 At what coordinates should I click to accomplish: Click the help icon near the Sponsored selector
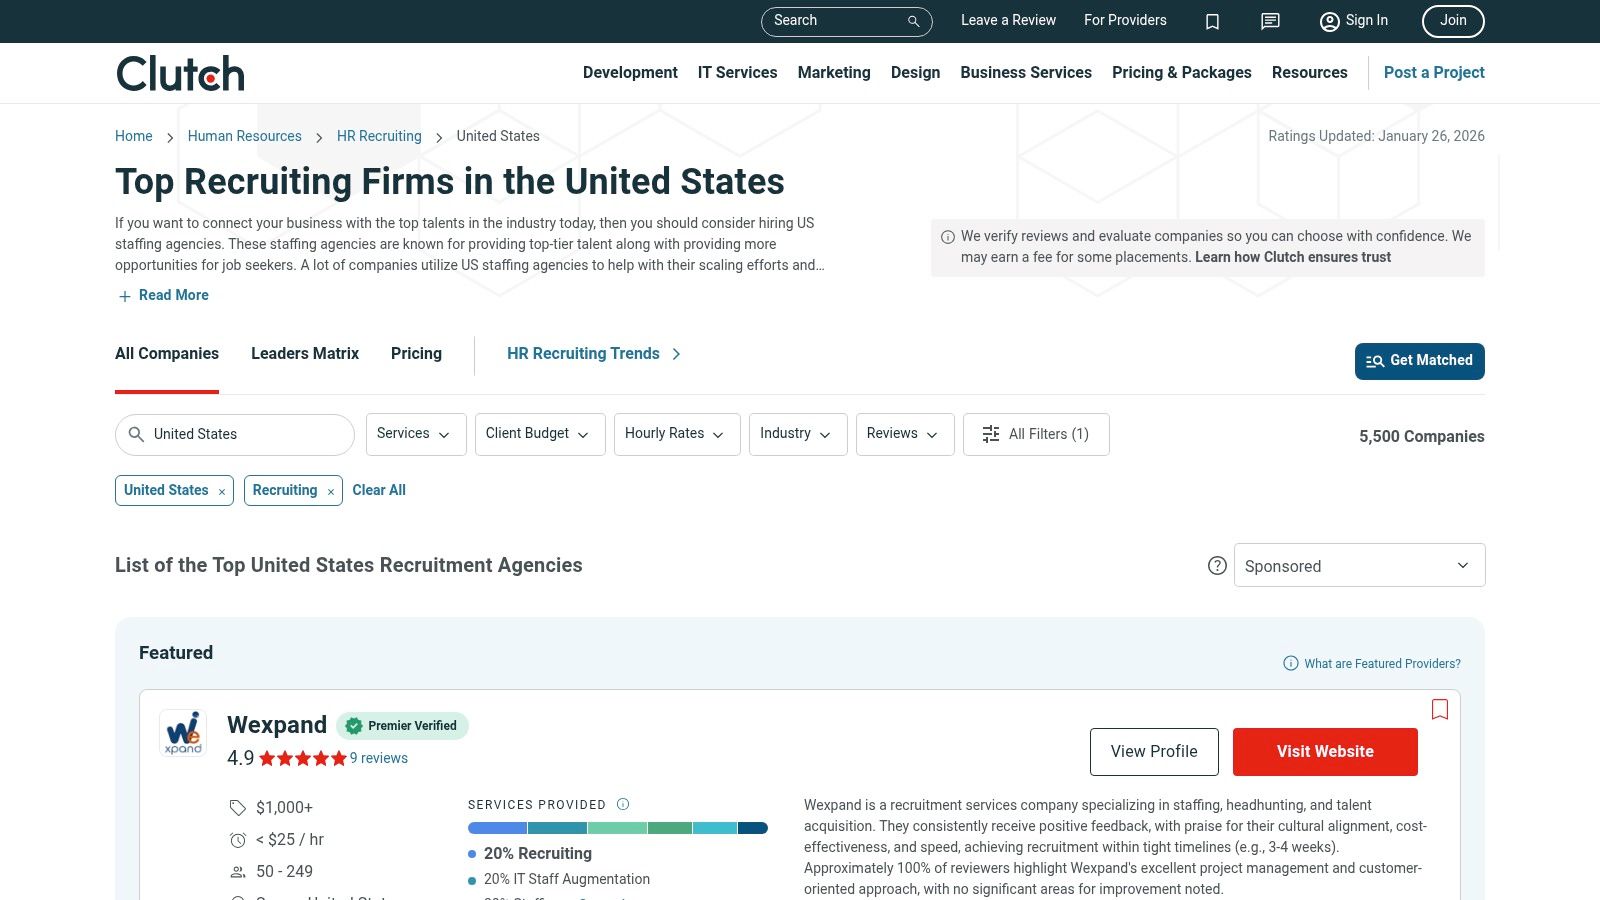coord(1217,565)
